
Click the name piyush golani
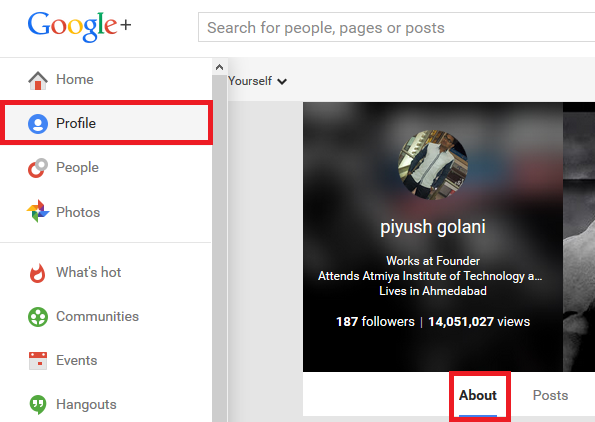coord(433,228)
